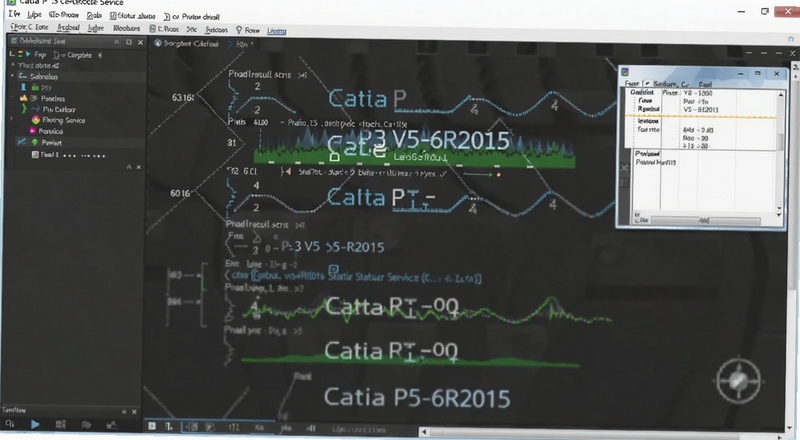Click the second icon in the bottom viewport bar
The image size is (800, 440).
[x=169, y=426]
